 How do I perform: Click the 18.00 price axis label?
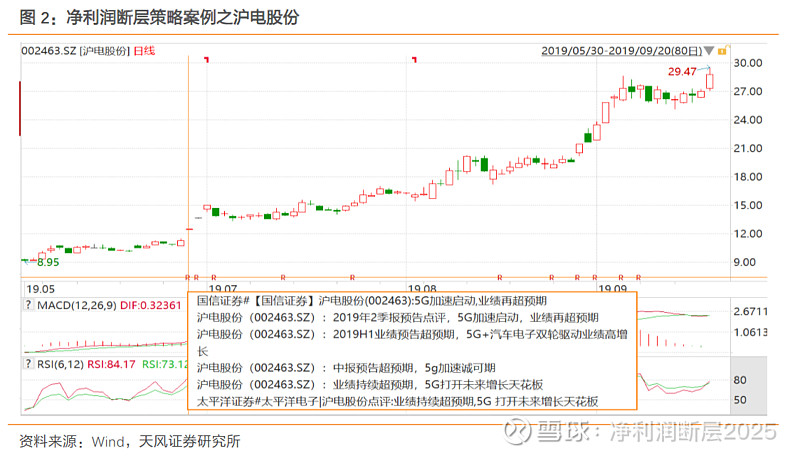coord(748,177)
